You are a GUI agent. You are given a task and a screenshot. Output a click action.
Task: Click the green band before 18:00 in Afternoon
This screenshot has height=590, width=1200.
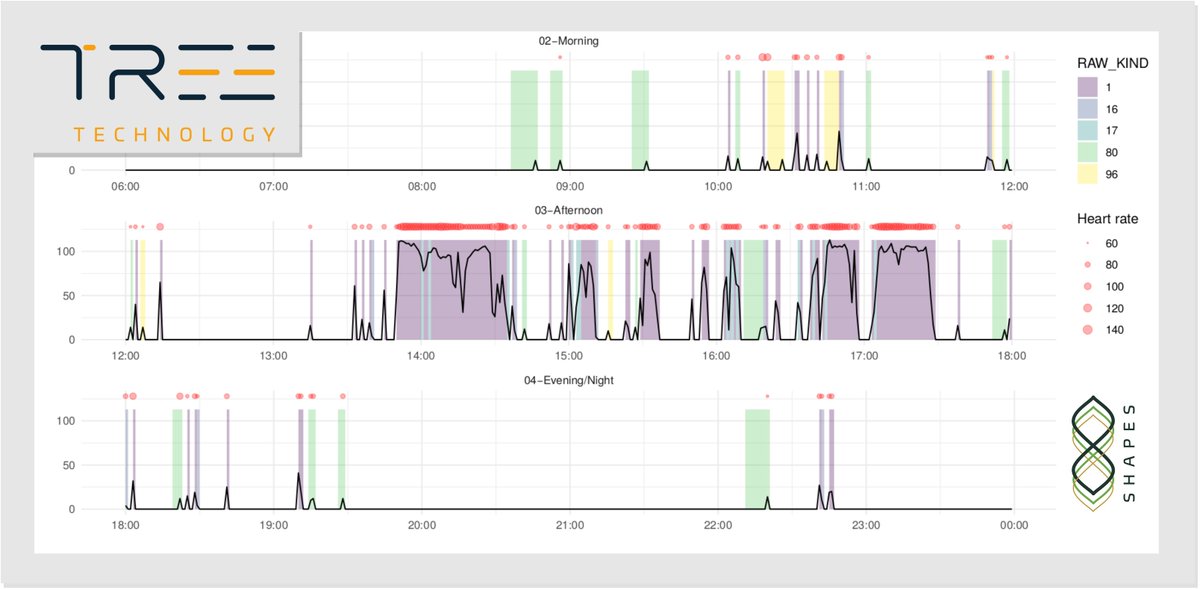point(999,290)
